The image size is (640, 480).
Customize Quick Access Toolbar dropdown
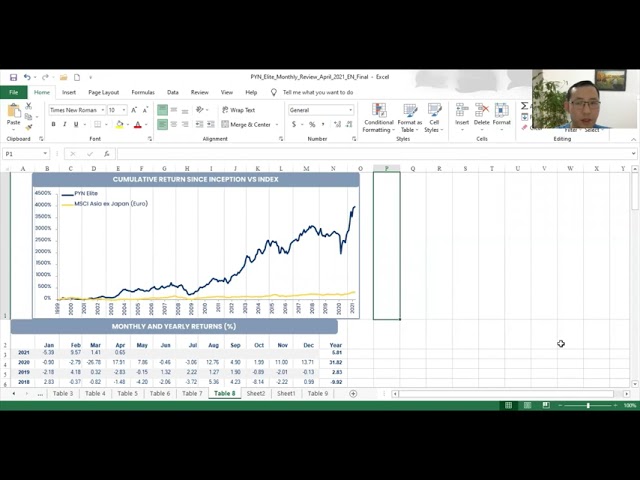91,77
